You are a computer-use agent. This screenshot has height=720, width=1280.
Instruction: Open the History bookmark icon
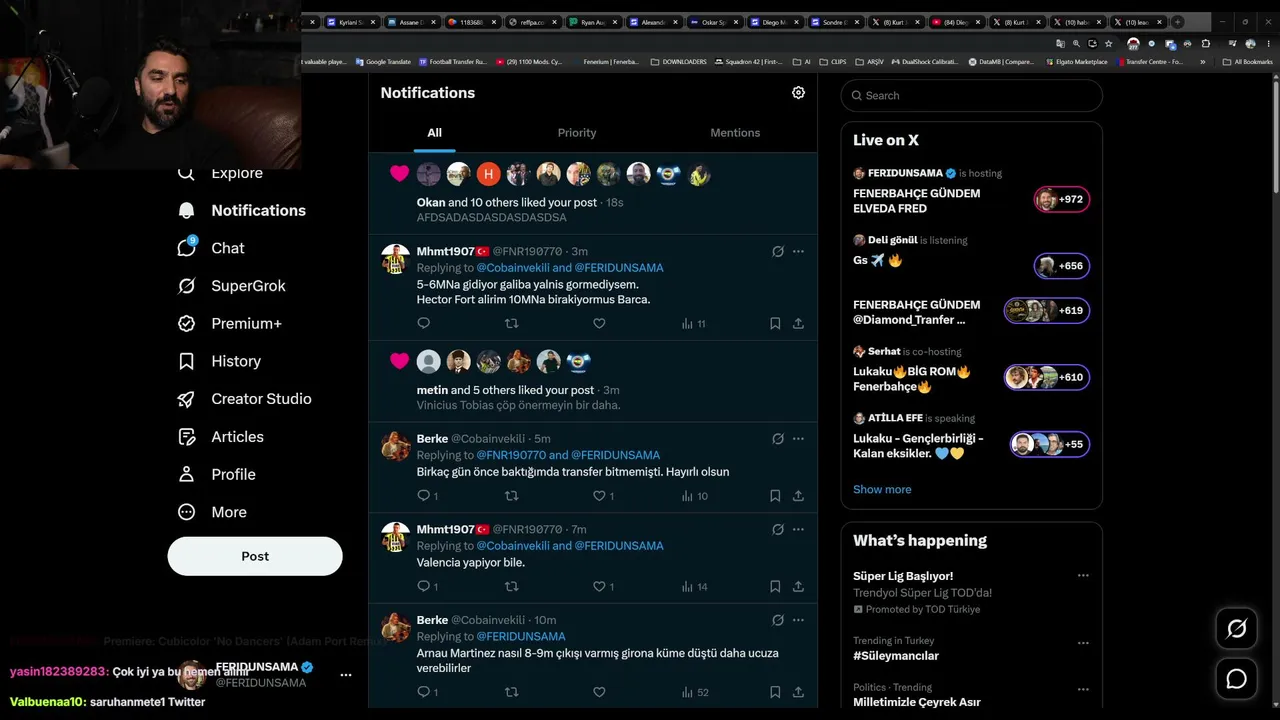pos(186,361)
